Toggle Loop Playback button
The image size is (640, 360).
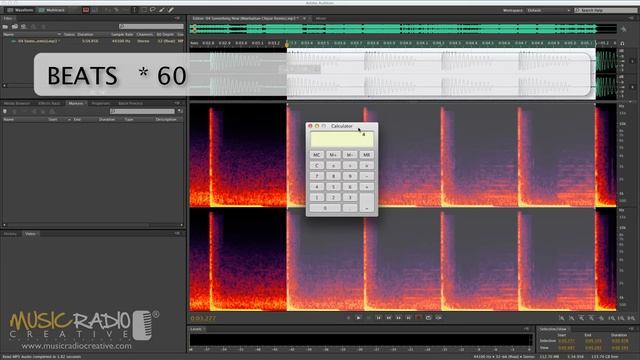click(429, 318)
